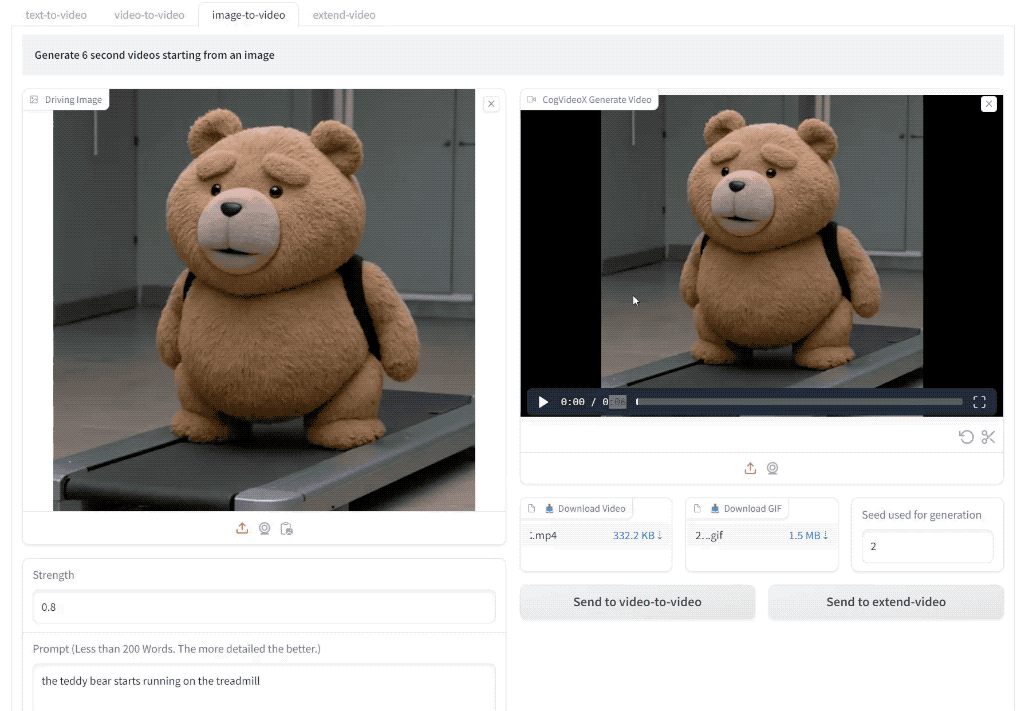Screen dimensions: 1028x711
Task: Click Send to extend-video button
Action: click(x=886, y=602)
